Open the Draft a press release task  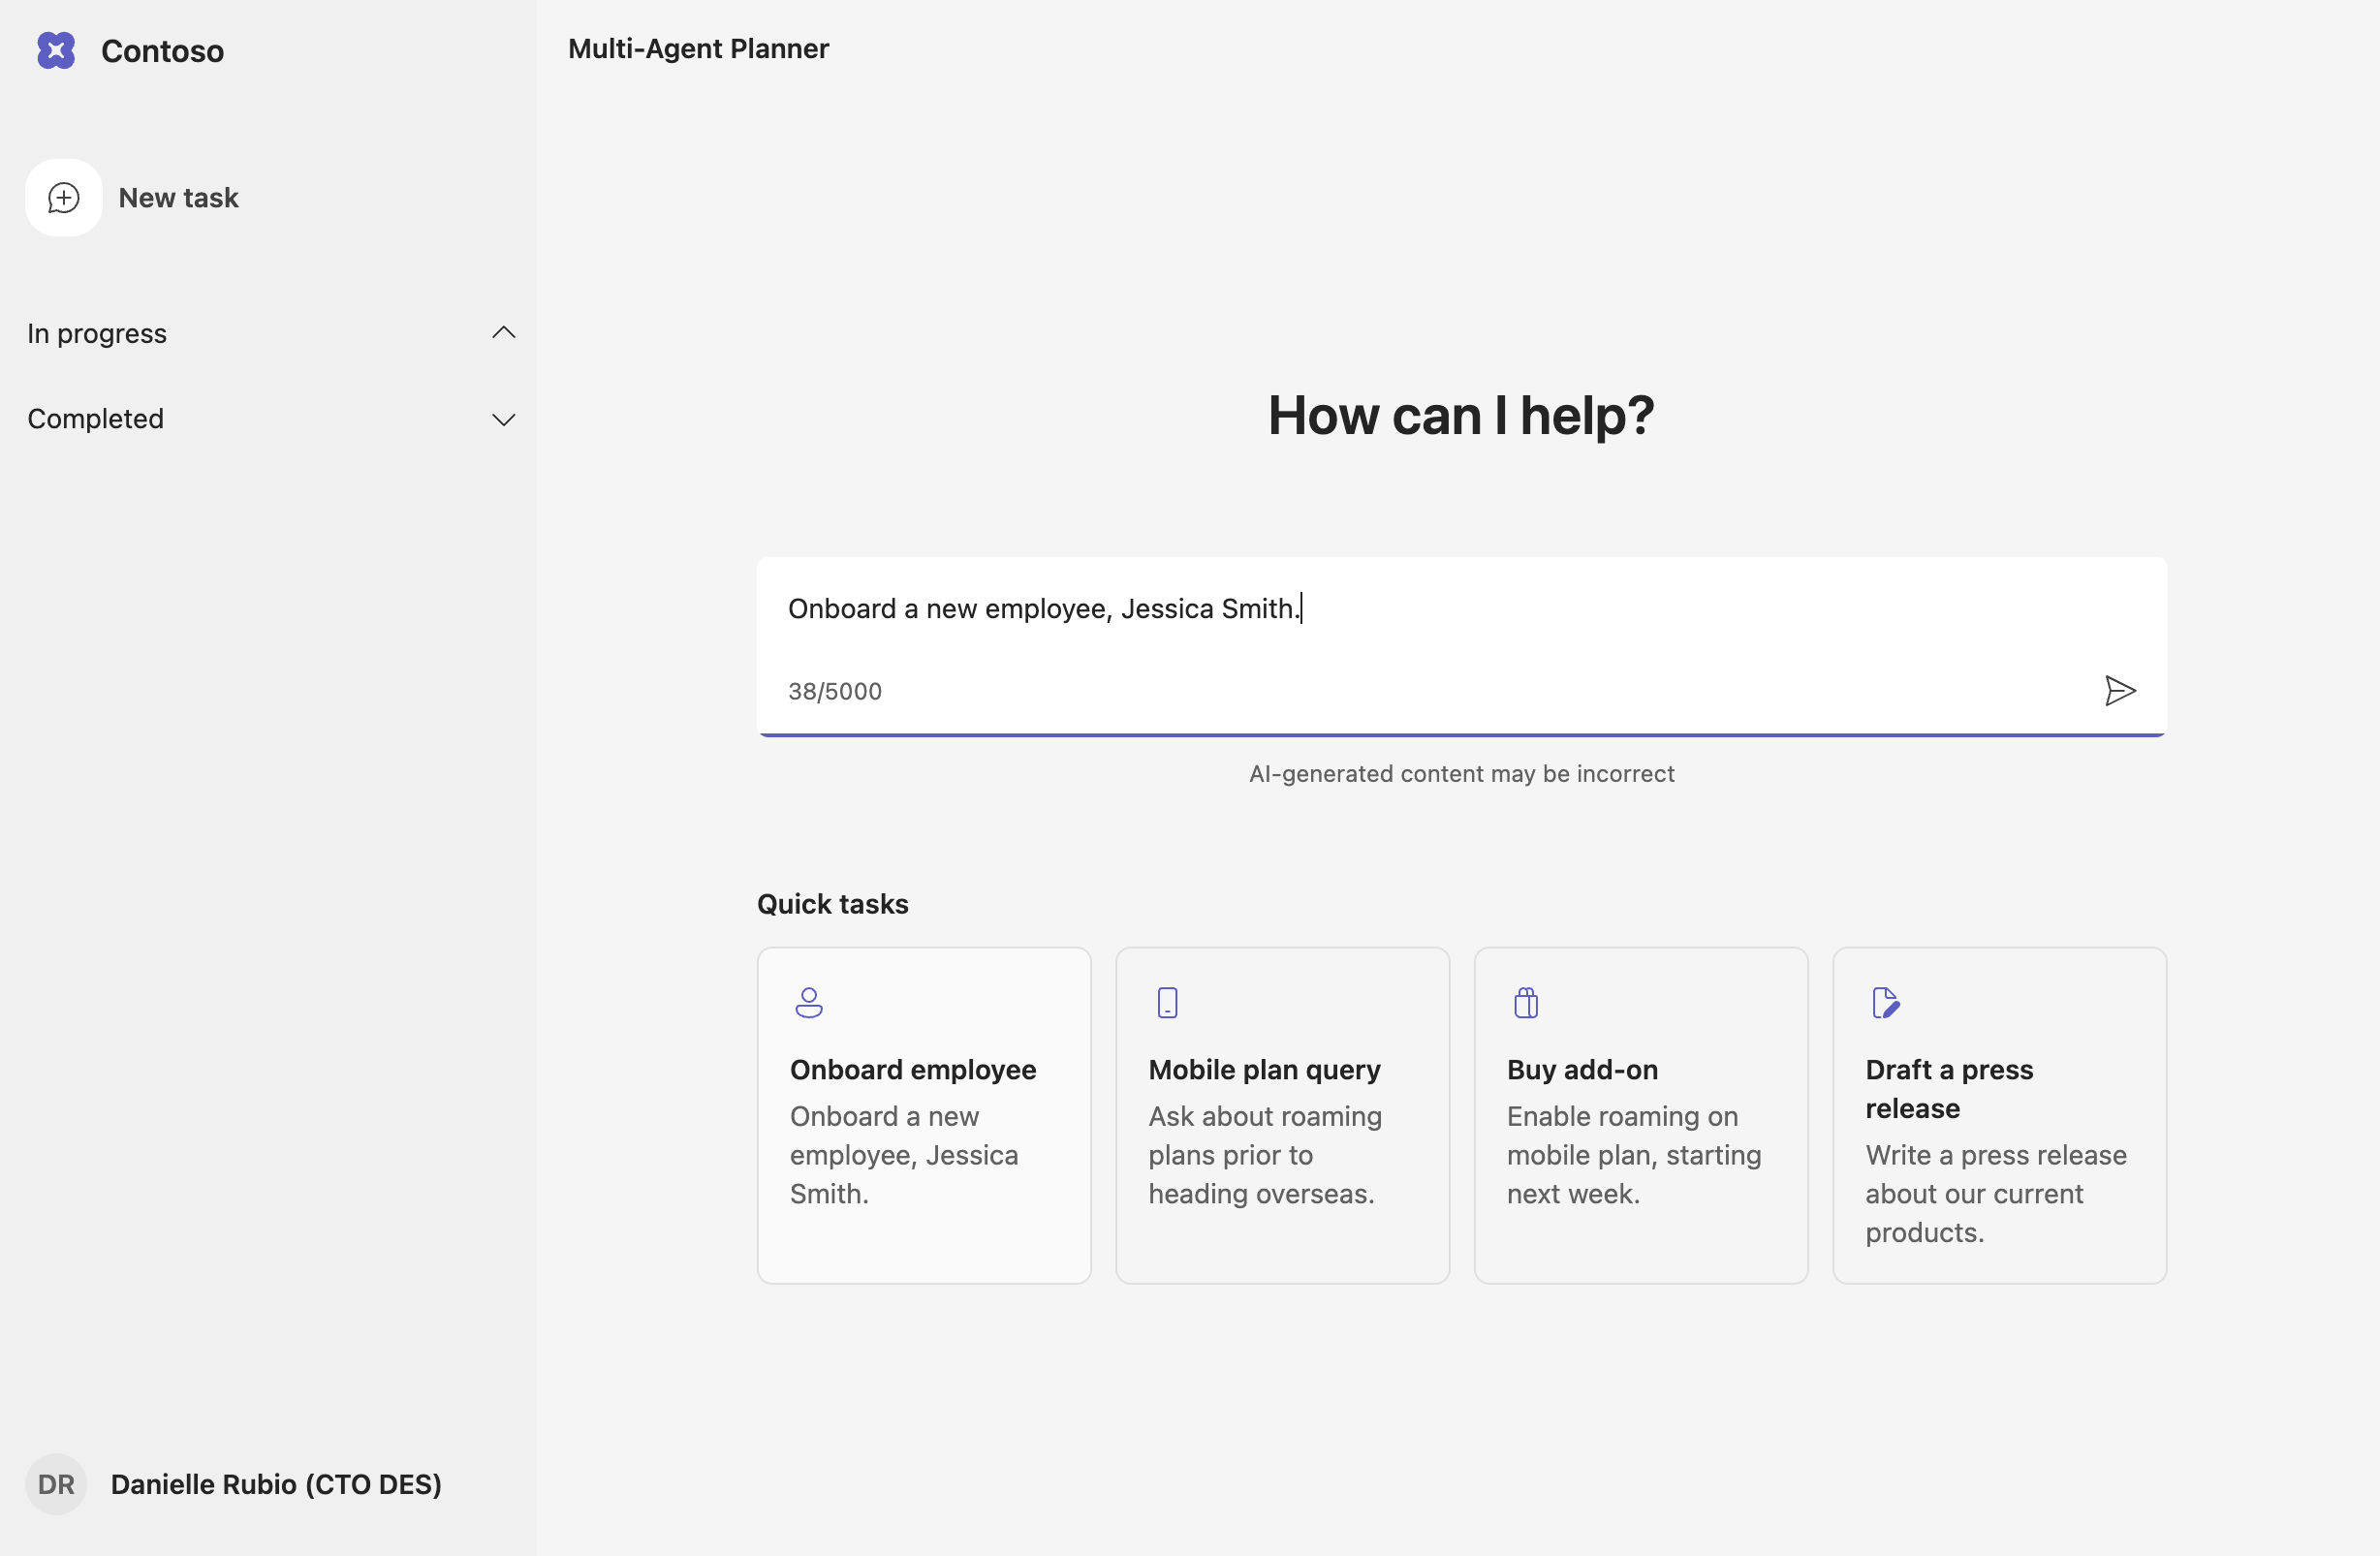coord(1948,1088)
